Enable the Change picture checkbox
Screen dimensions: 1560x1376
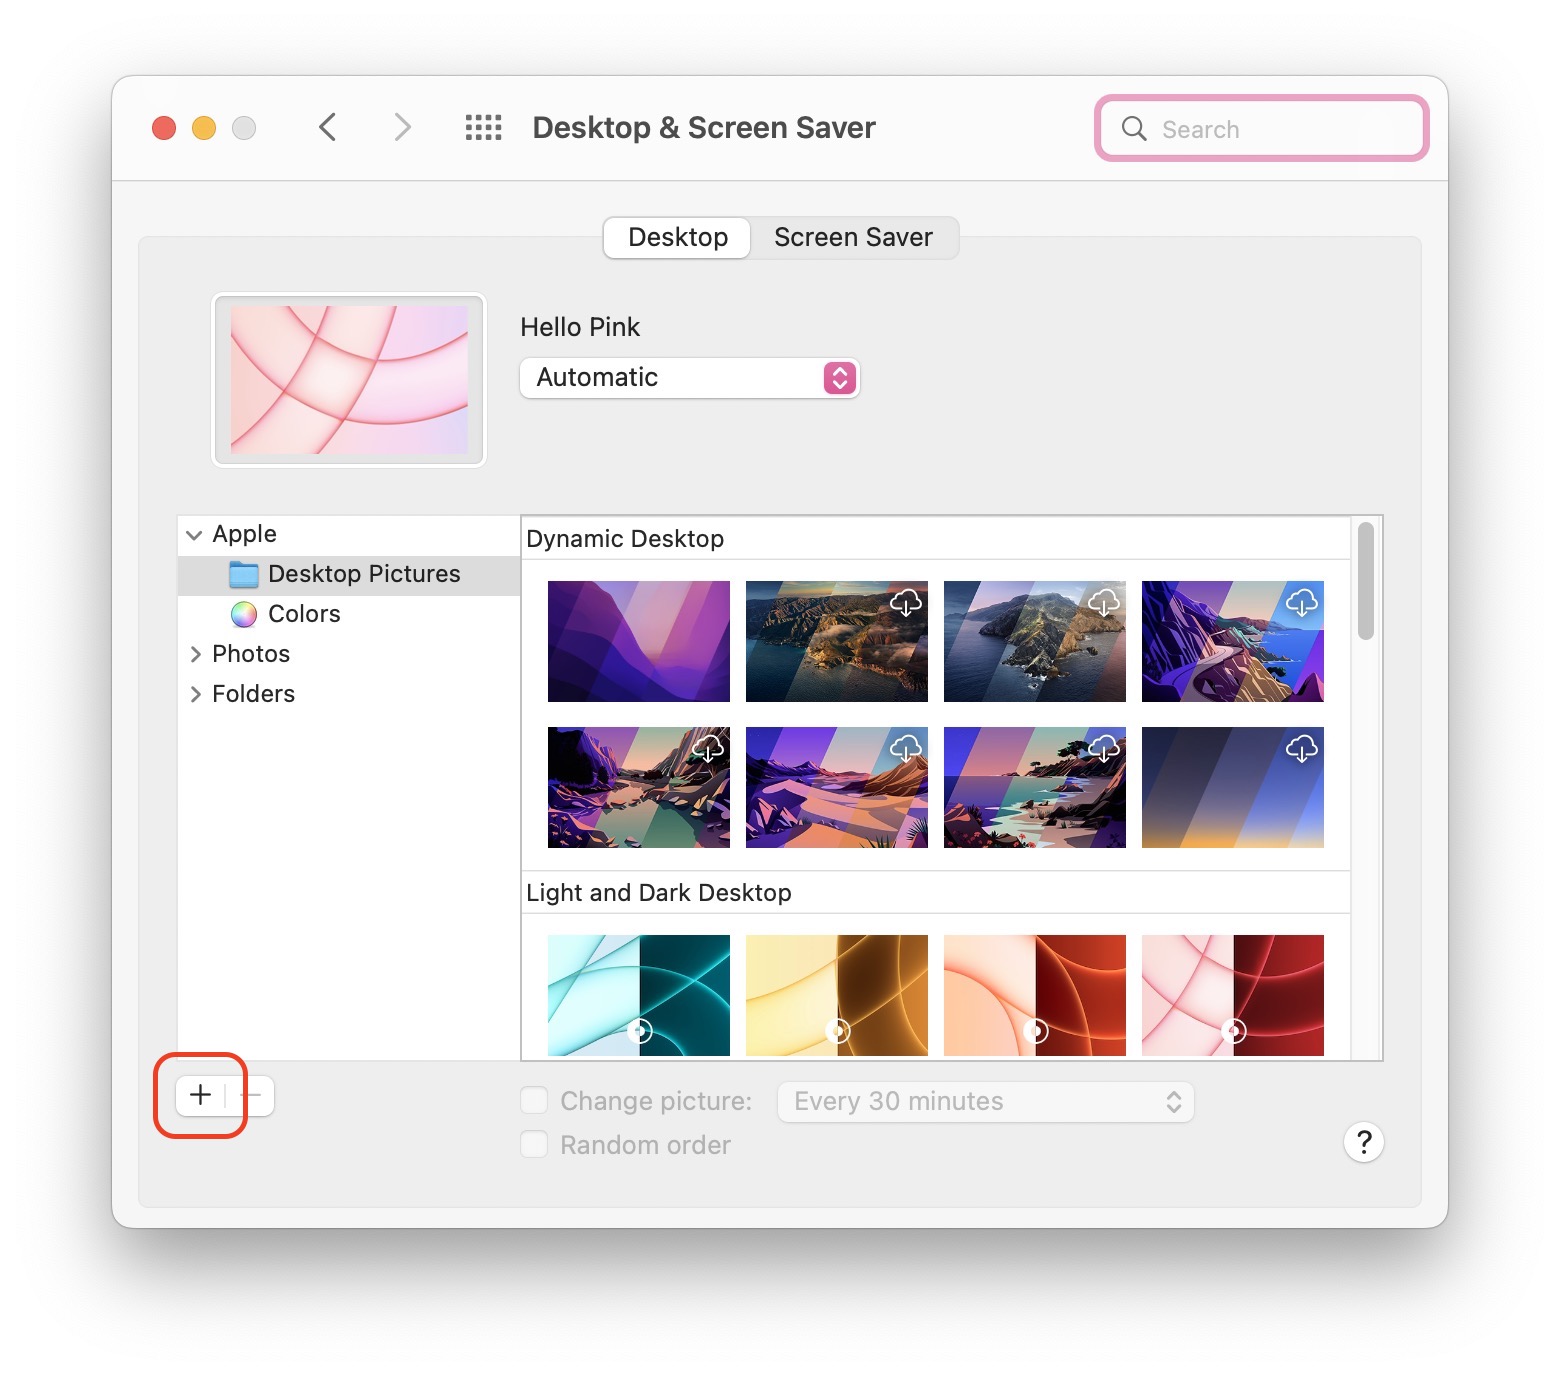click(x=534, y=1101)
